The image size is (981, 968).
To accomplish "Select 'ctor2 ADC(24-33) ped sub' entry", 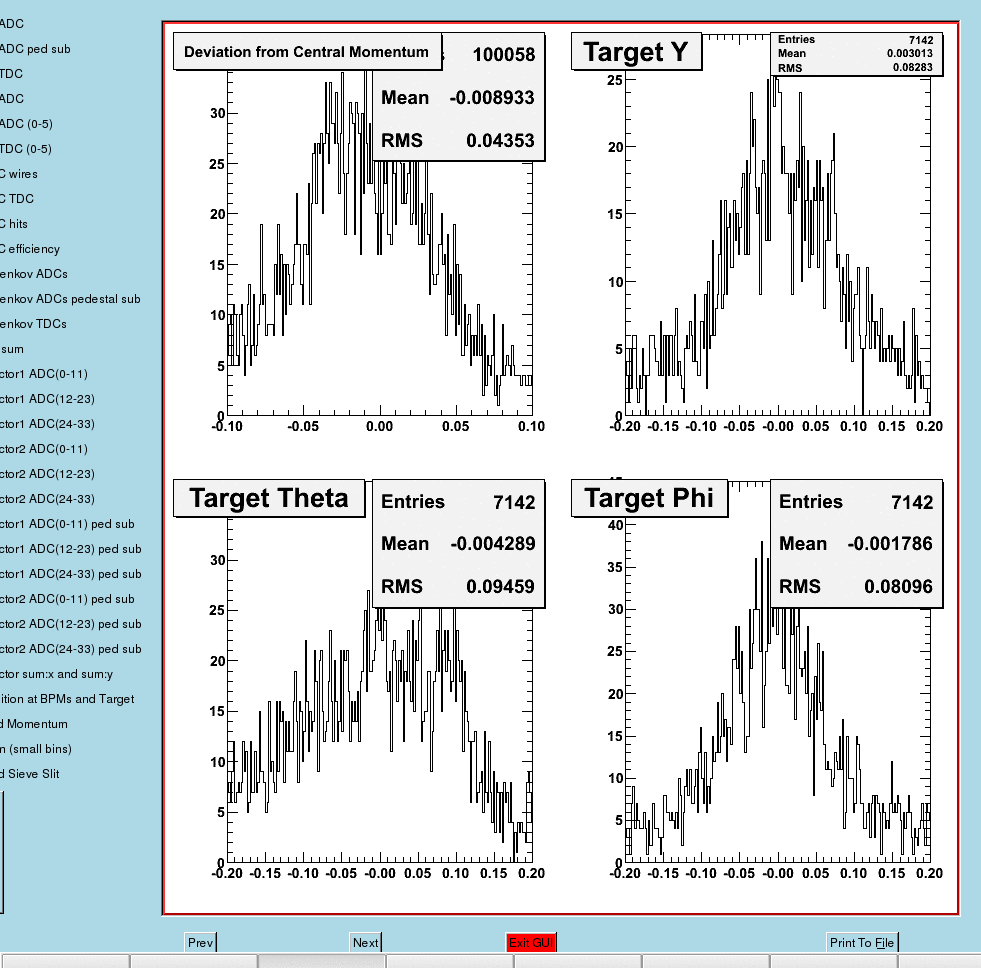I will 71,650.
